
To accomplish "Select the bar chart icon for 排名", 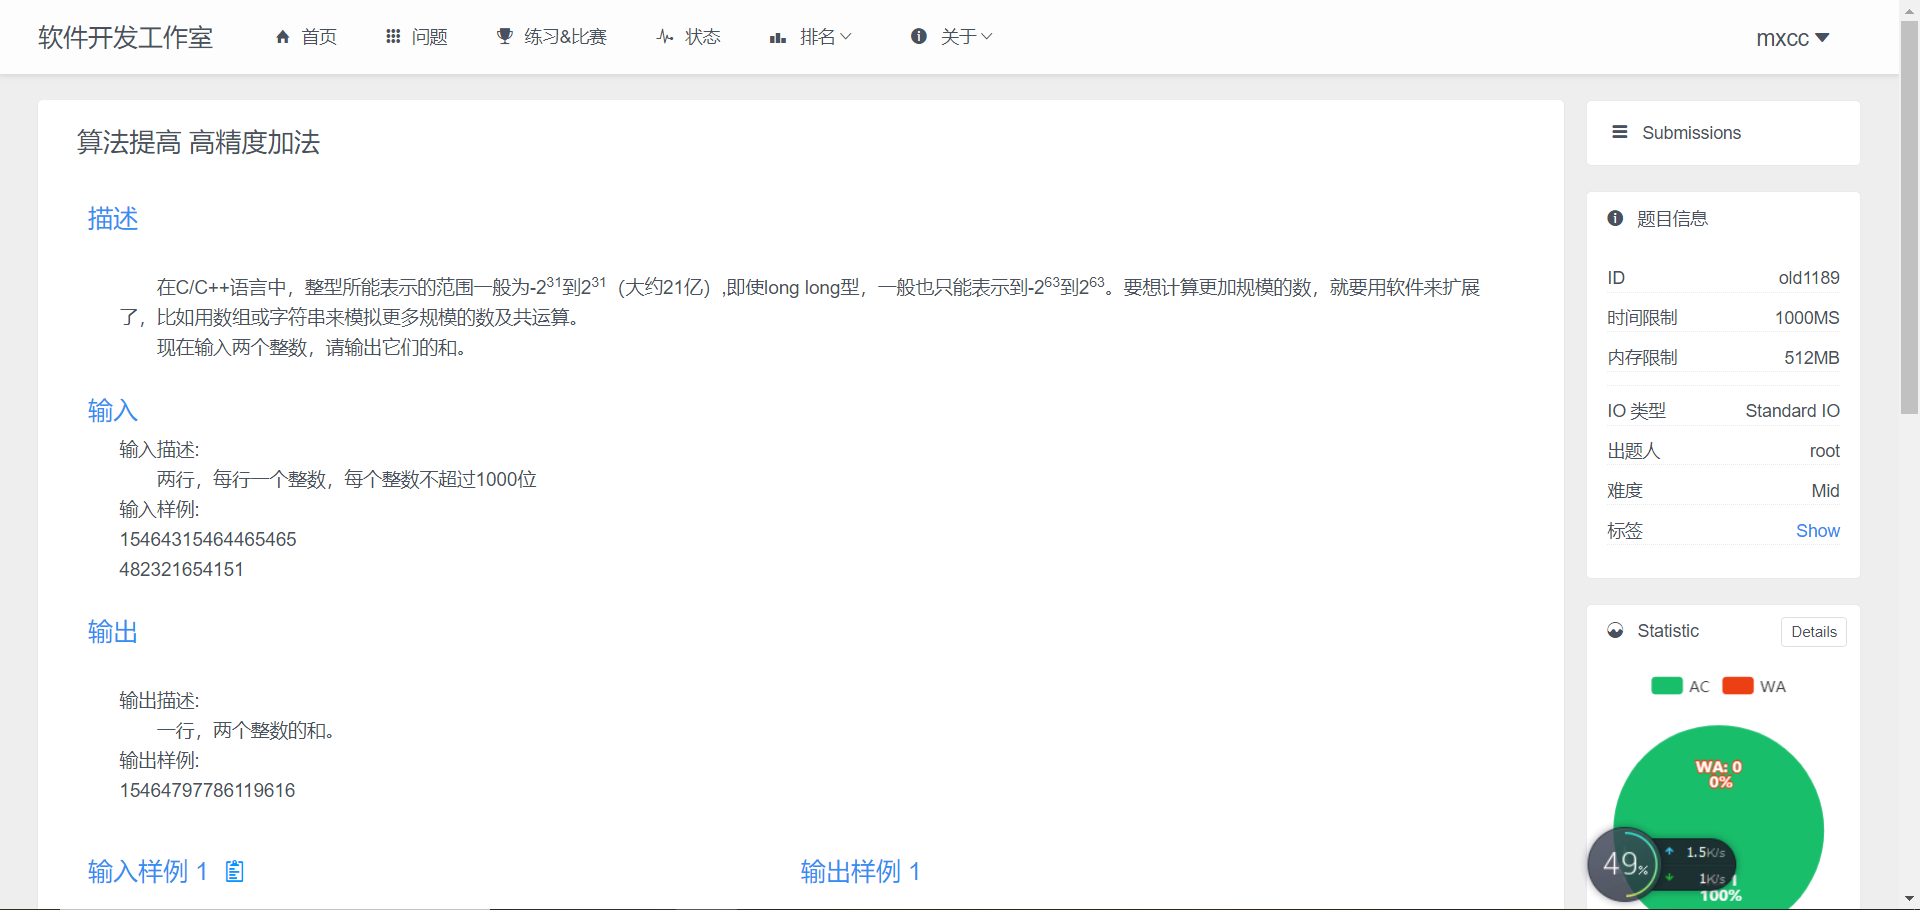I will 778,38.
